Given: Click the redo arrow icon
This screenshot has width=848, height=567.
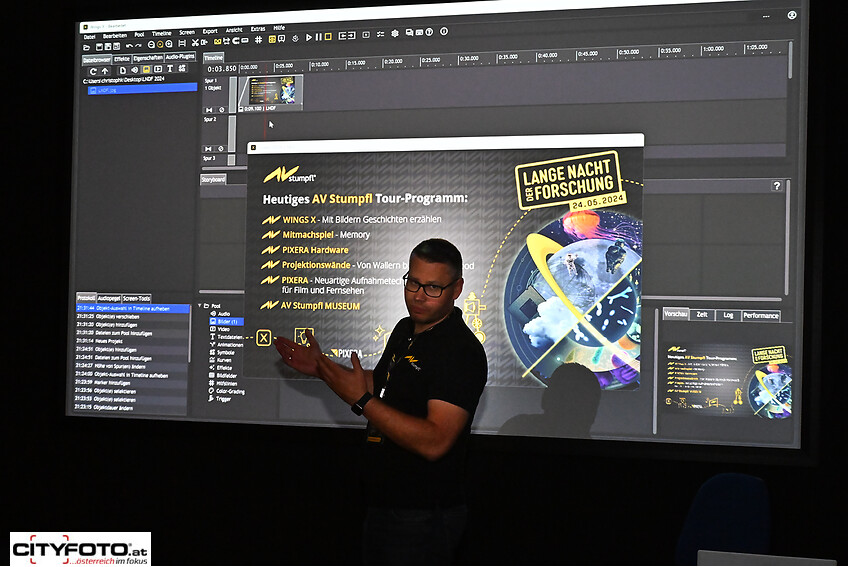Looking at the screenshot, I should tap(138, 45).
